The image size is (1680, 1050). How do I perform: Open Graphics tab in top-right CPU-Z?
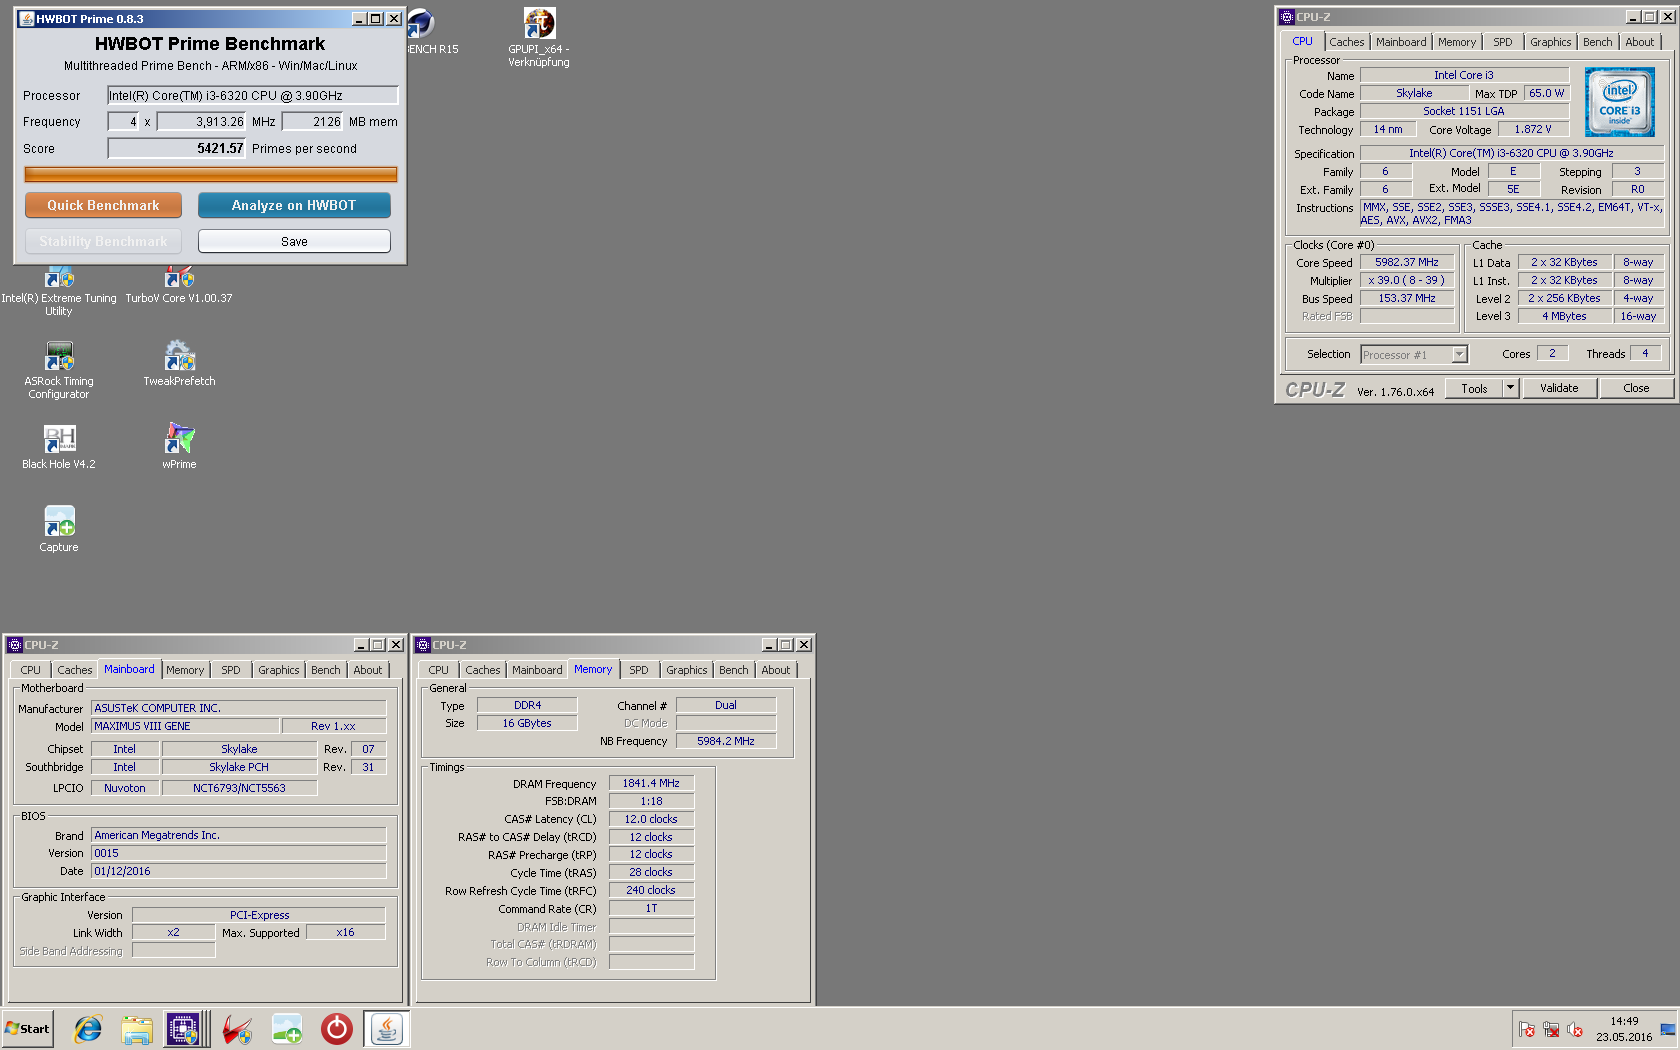click(1550, 42)
